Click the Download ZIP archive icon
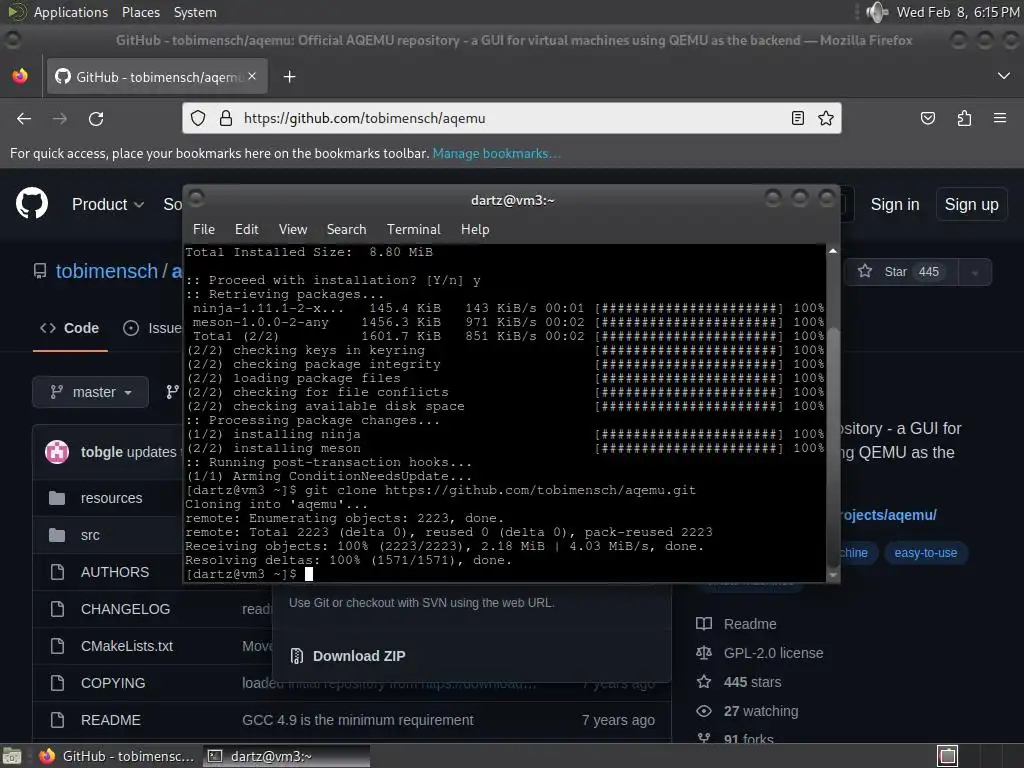Screen dimensions: 1024x768 click(296, 656)
